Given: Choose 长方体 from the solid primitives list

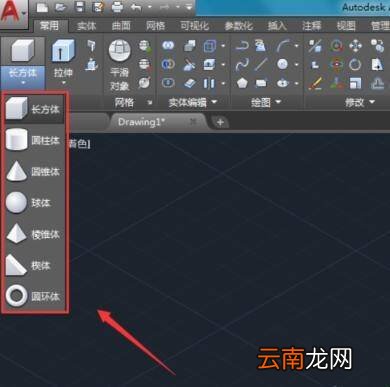Looking at the screenshot, I should 34,109.
